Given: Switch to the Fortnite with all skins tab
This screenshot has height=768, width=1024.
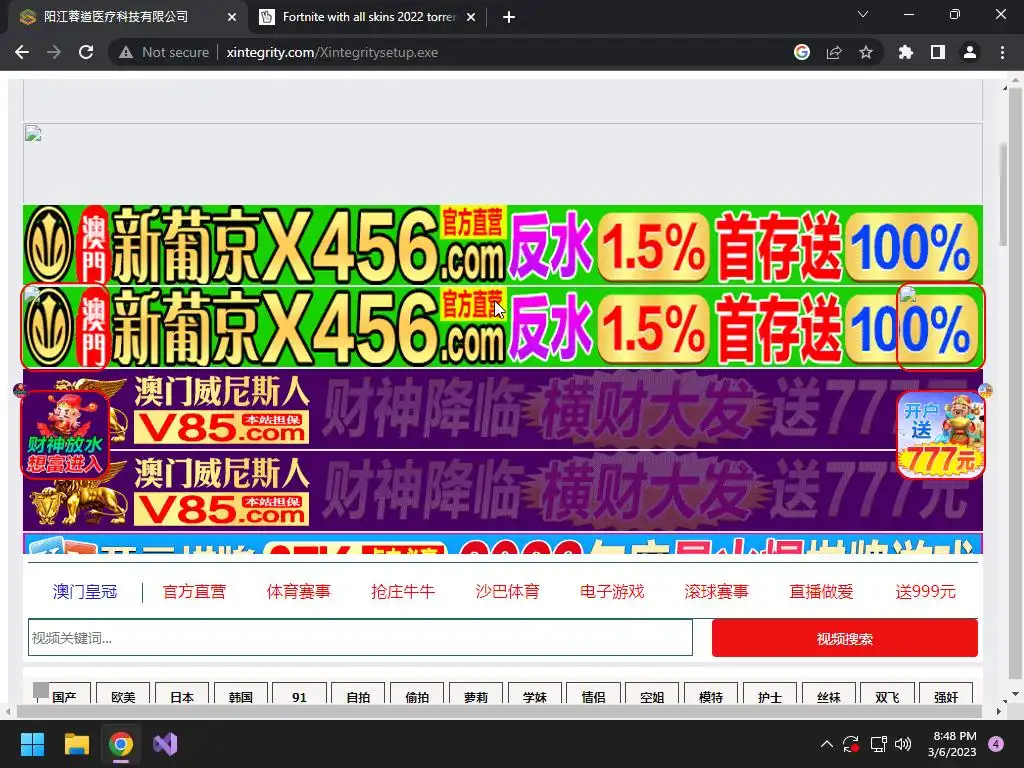Looking at the screenshot, I should click(x=367, y=17).
